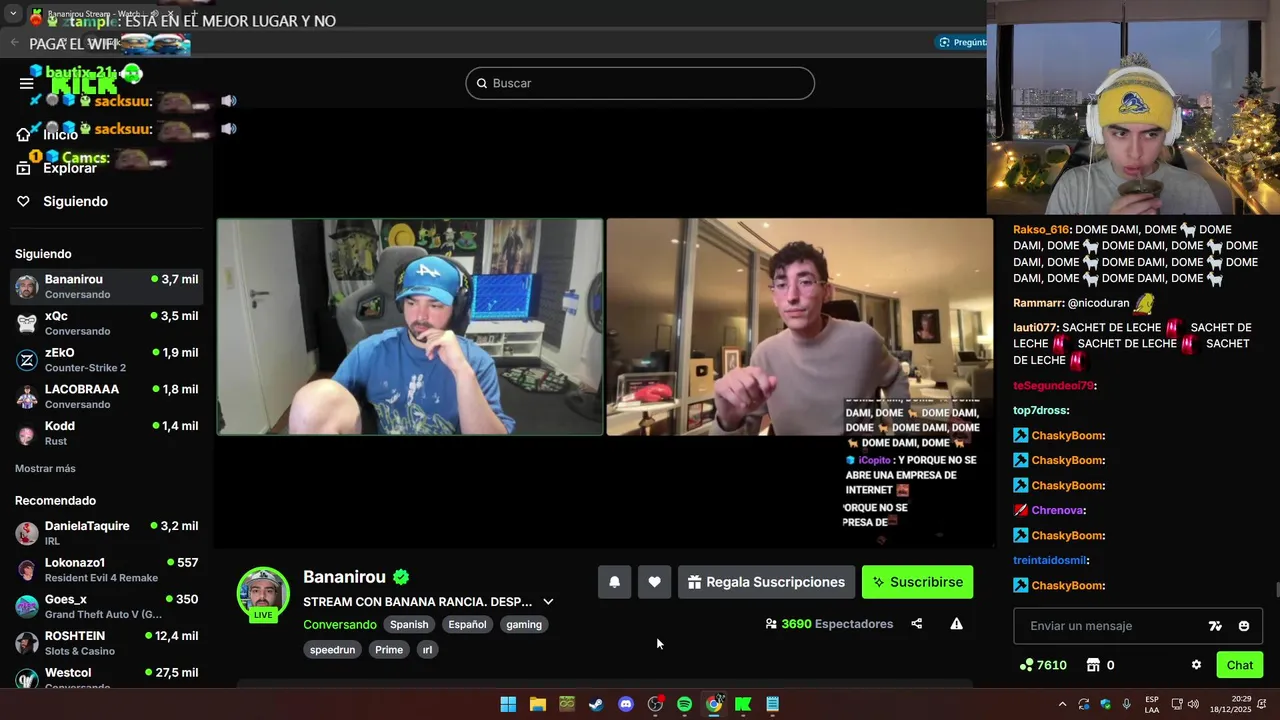Open Spotify from taskbar
1280x720 pixels.
click(684, 704)
